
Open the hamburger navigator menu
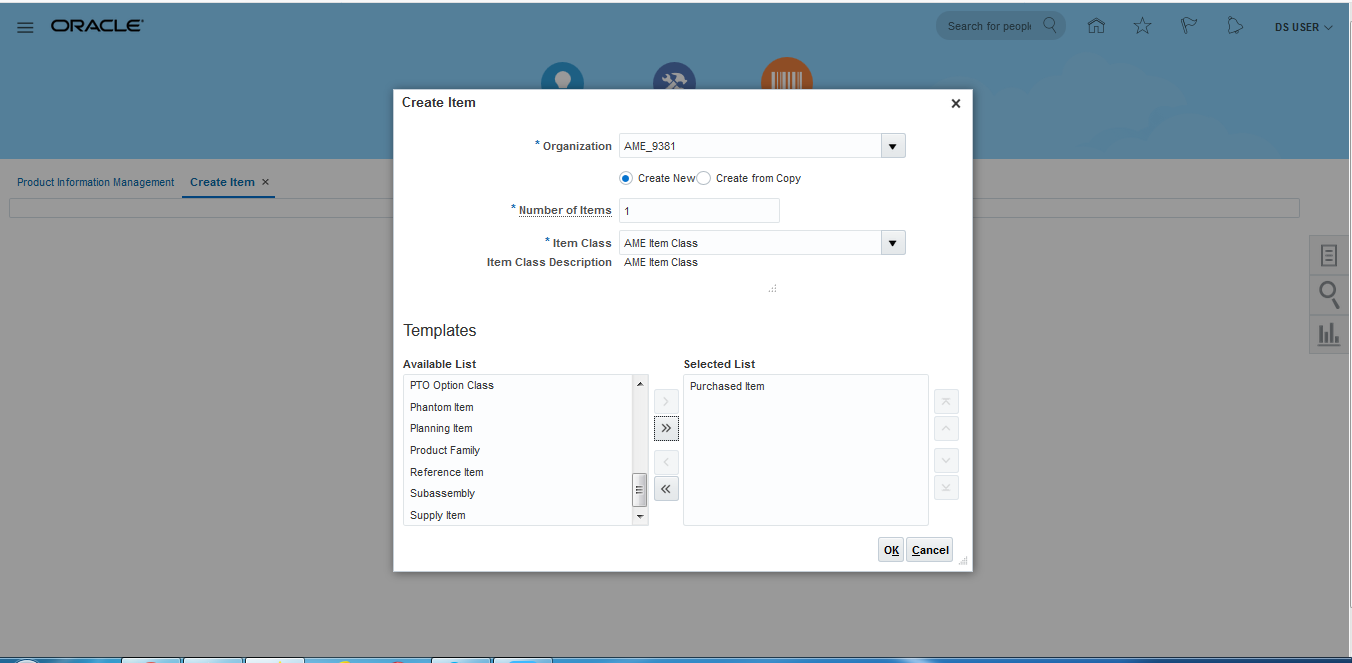(25, 27)
